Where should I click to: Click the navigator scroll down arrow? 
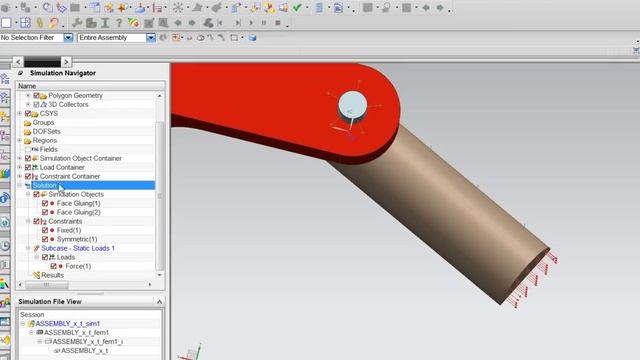coord(160,275)
